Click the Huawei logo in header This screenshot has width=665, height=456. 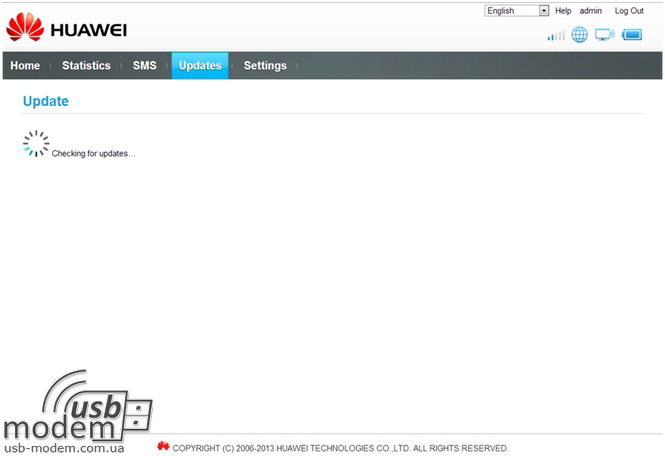(66, 28)
